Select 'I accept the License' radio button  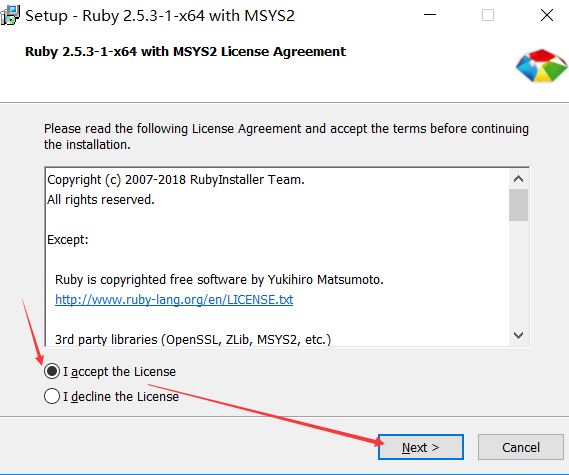click(52, 371)
